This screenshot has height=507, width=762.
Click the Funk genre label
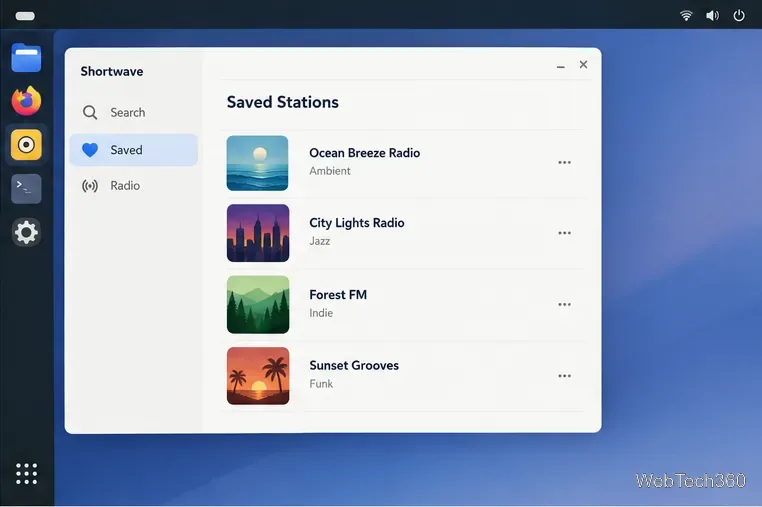321,384
